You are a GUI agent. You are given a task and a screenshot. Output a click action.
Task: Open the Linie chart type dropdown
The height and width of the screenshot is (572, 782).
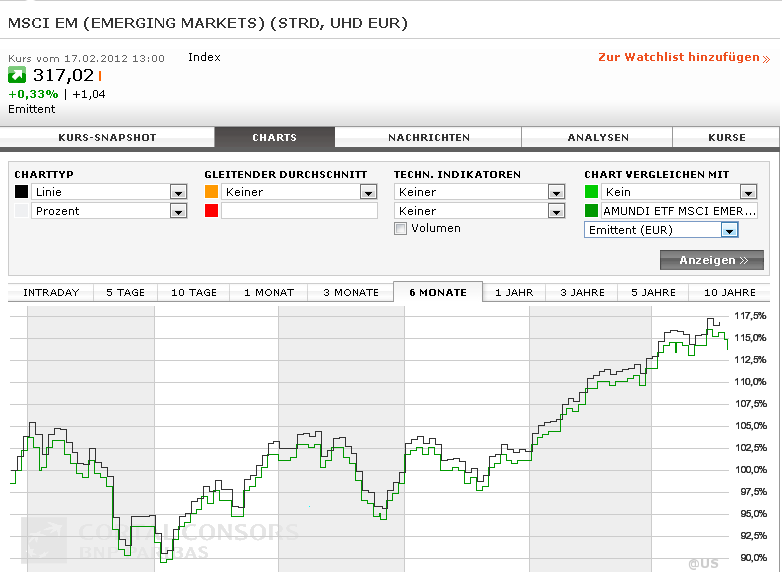(178, 192)
